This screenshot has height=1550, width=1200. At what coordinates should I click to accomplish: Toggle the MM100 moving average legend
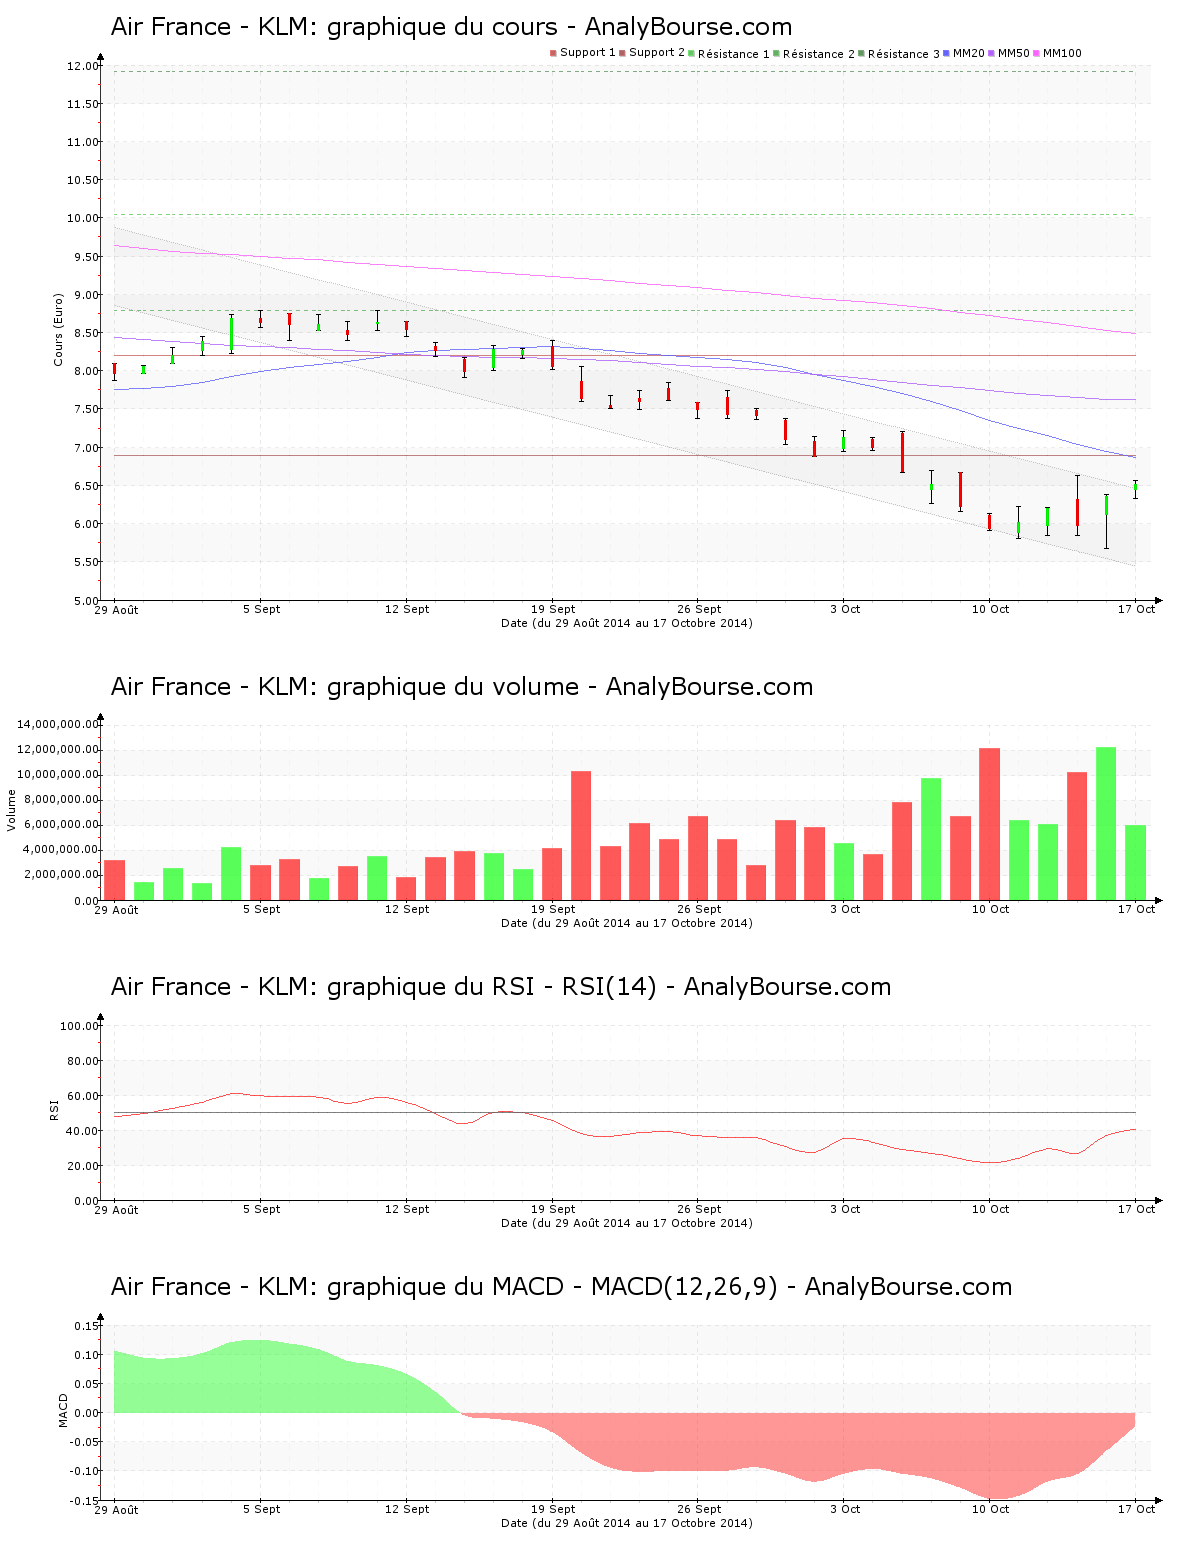1061,53
